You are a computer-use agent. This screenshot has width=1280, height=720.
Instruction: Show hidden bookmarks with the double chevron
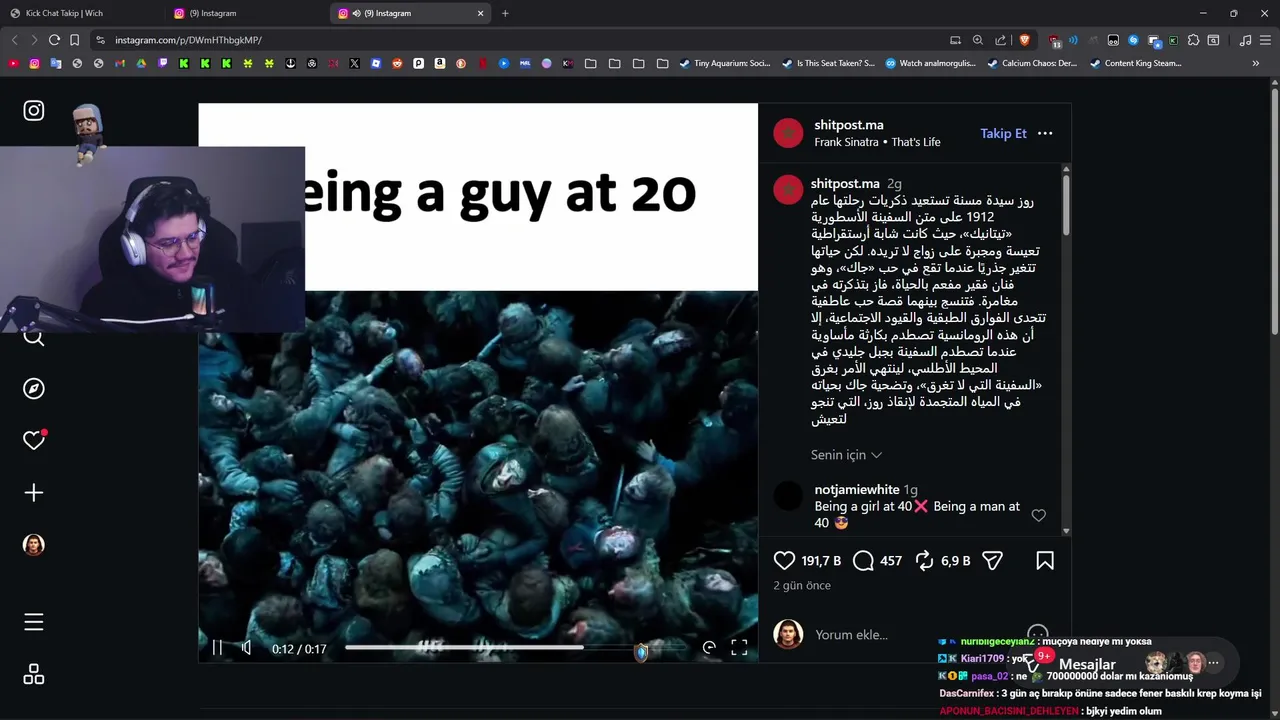(x=1256, y=63)
